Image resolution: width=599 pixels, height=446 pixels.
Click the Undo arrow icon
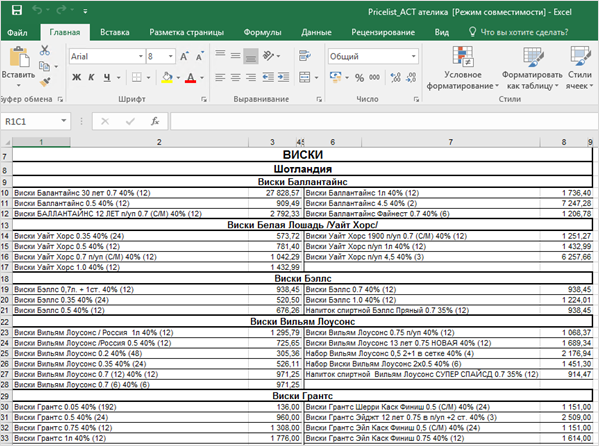(37, 10)
